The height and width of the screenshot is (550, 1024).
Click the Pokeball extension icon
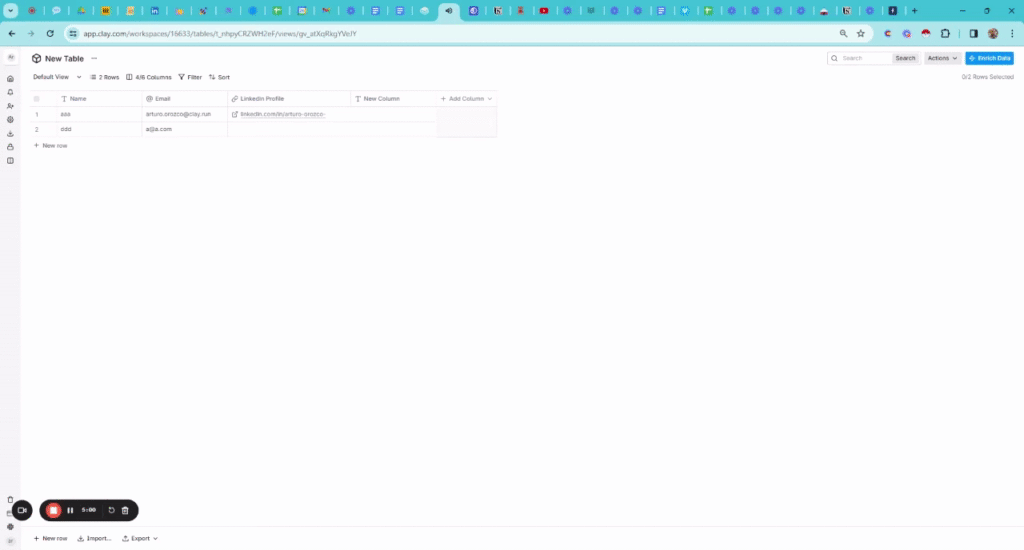coord(925,33)
